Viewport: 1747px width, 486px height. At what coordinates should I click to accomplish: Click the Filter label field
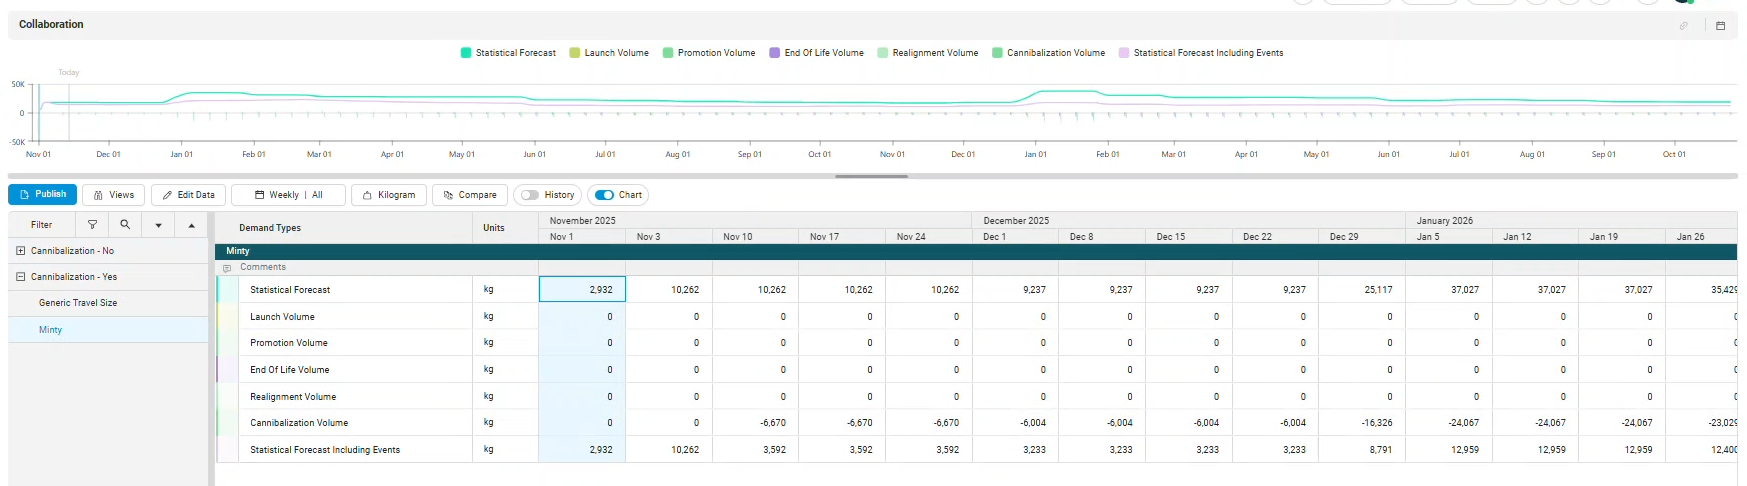pyautogui.click(x=42, y=225)
